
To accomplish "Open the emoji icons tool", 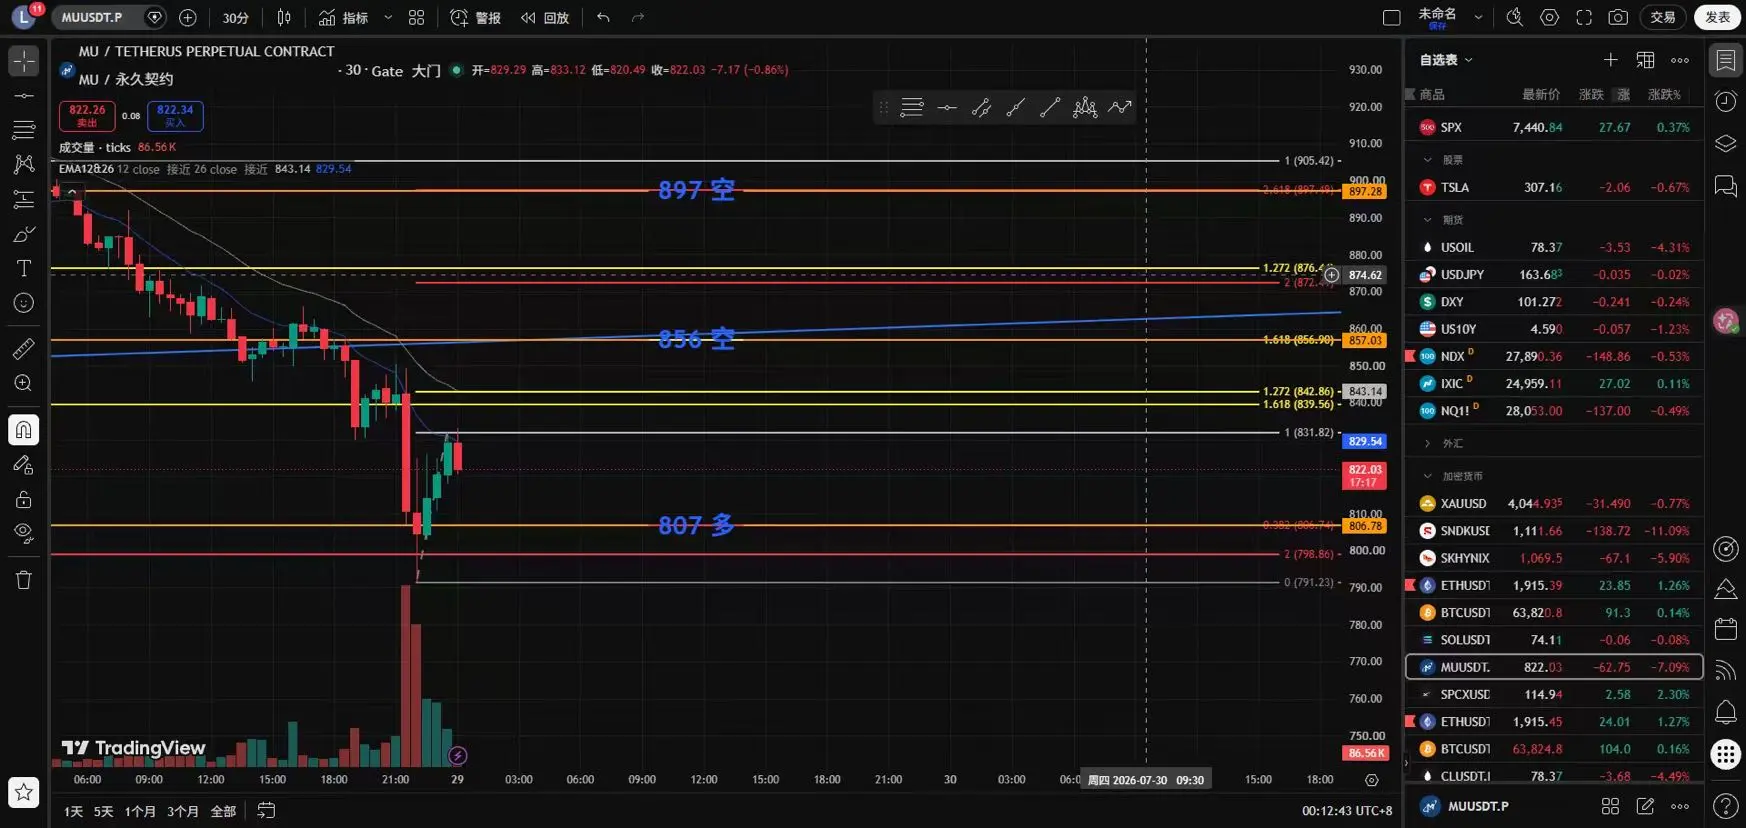I will (24, 303).
